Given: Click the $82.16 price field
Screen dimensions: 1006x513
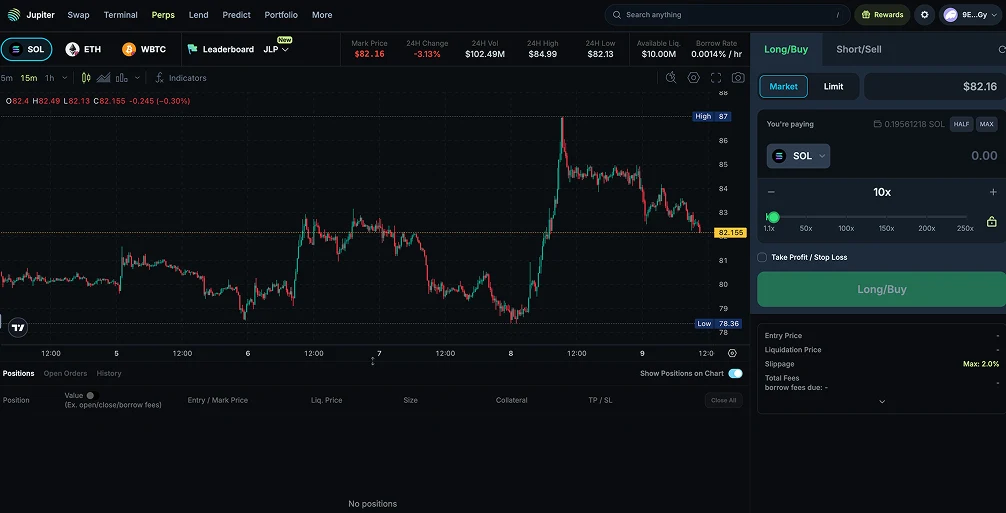Looking at the screenshot, I should [x=934, y=87].
